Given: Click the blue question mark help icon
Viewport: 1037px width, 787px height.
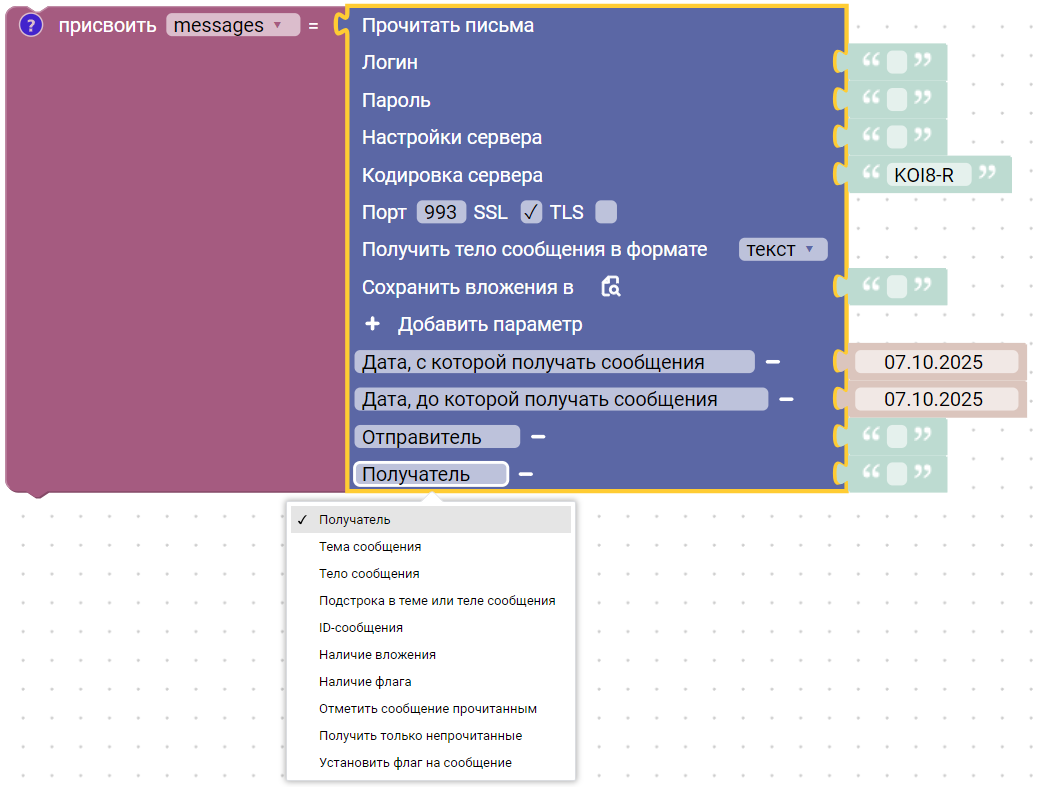Looking at the screenshot, I should click(31, 26).
